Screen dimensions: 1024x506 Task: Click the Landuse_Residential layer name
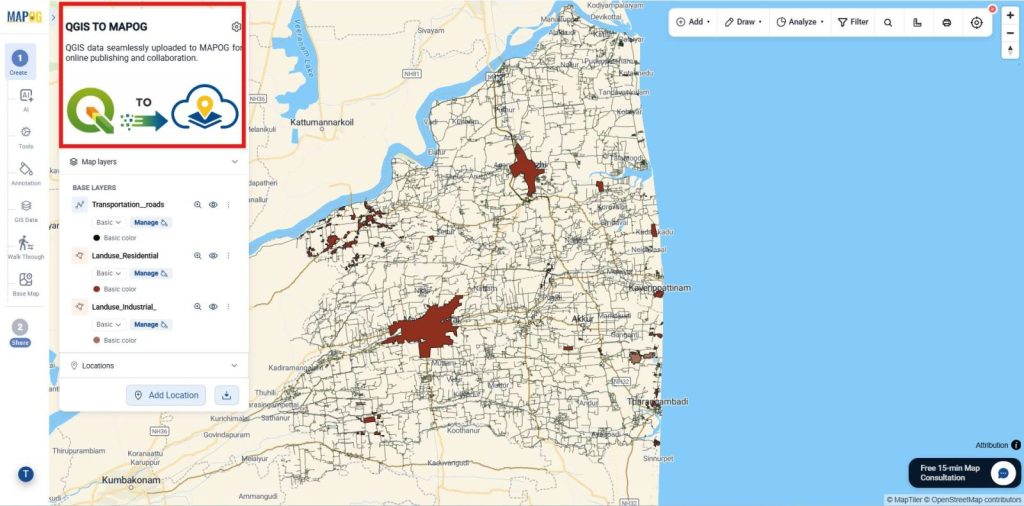[x=125, y=255]
